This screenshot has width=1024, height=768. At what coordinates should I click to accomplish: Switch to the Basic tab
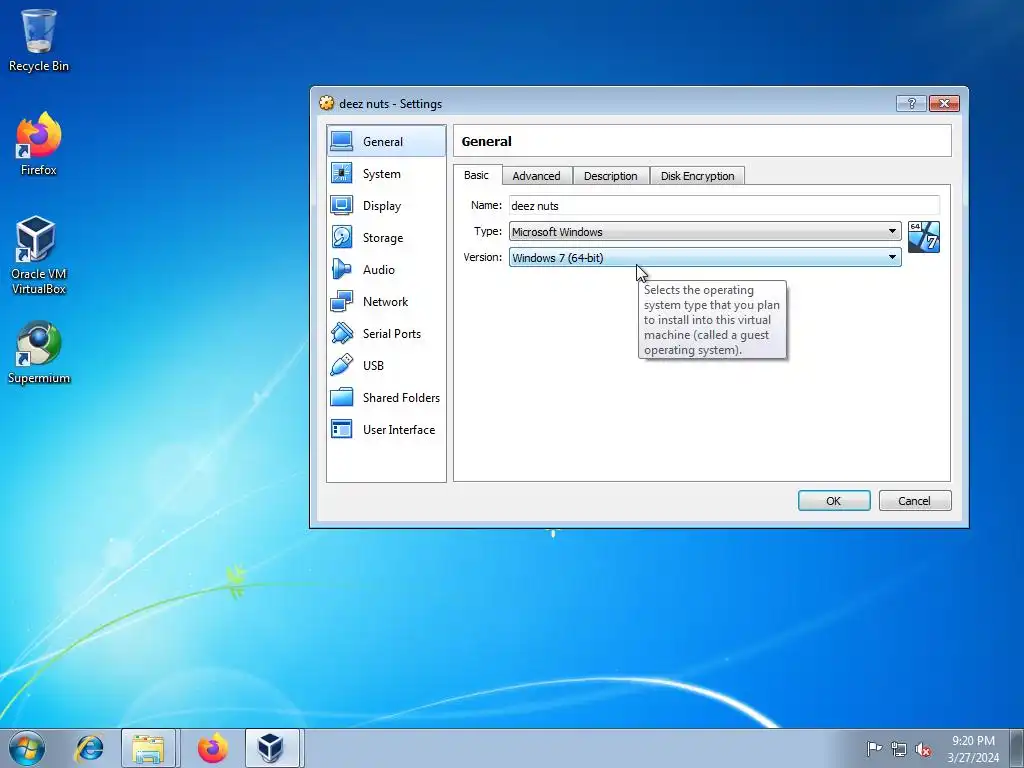[x=476, y=175]
